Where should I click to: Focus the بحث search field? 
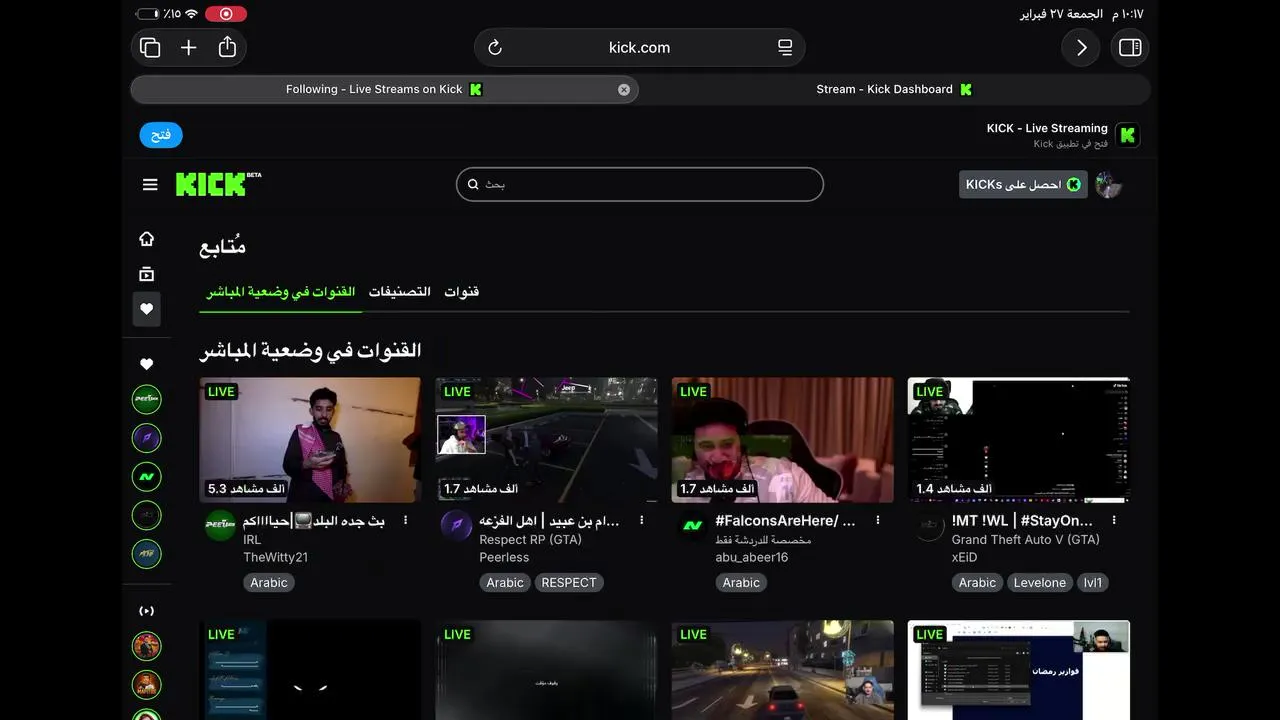[640, 184]
